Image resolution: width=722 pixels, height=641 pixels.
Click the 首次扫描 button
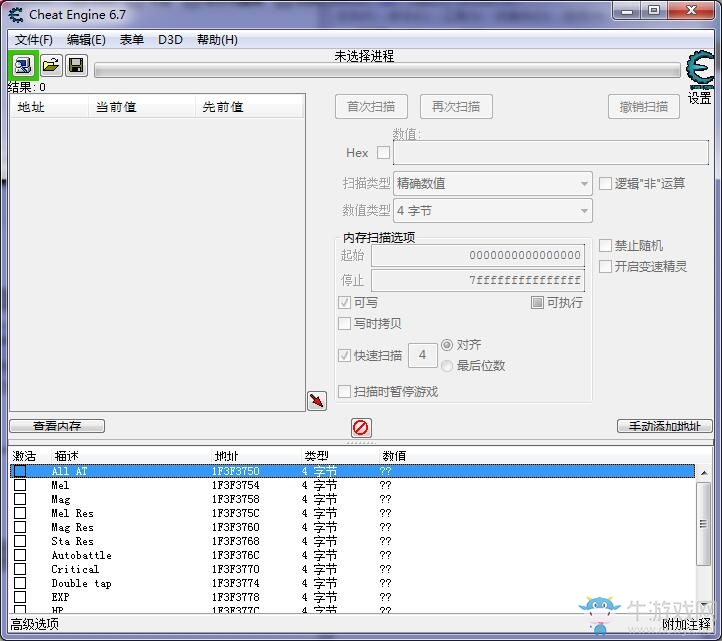tap(371, 106)
